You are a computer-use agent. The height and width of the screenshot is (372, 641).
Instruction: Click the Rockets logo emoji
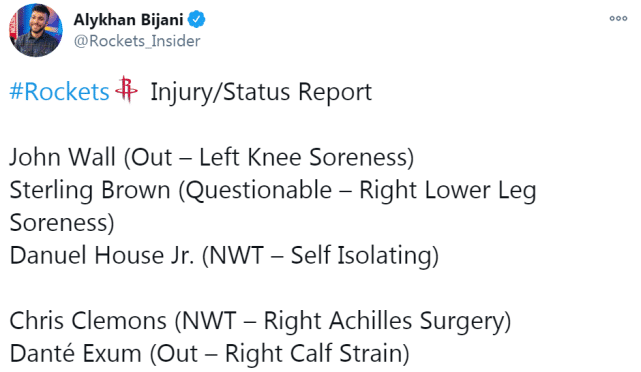coord(126,89)
